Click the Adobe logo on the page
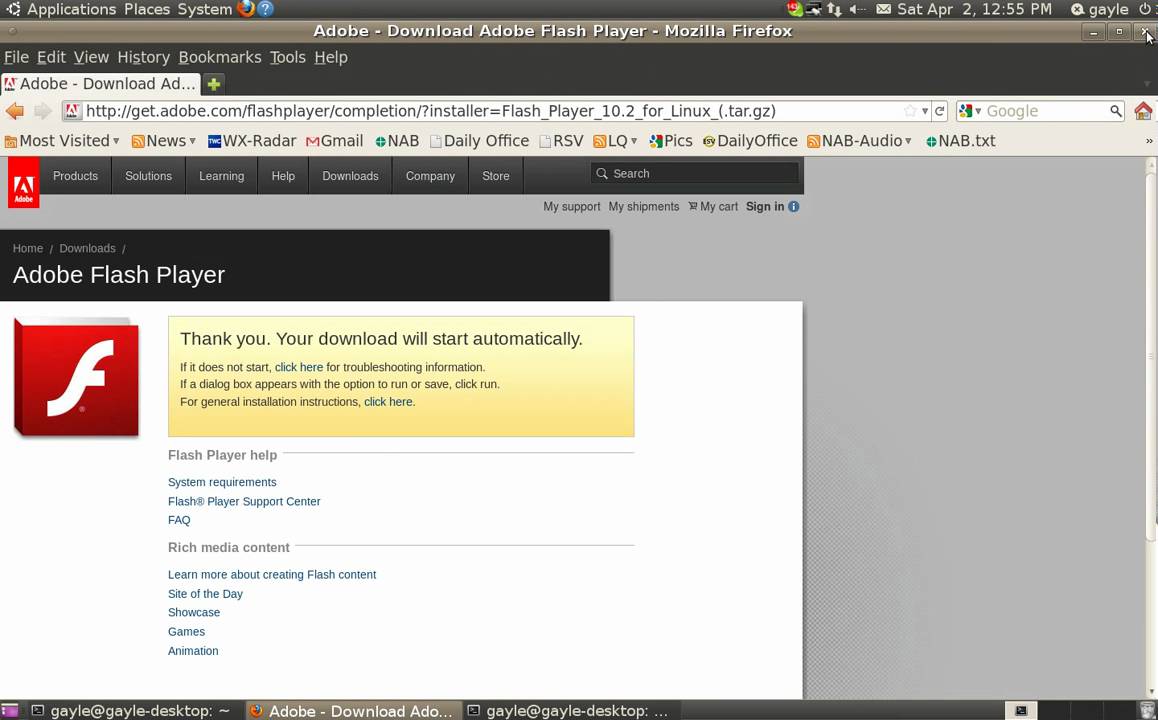The image size is (1158, 720). pos(24,182)
